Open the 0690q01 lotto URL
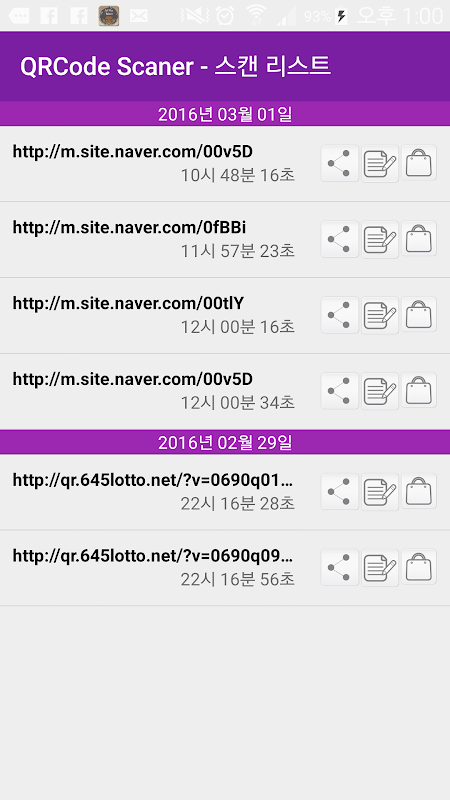The image size is (450, 800). pyautogui.click(x=153, y=480)
